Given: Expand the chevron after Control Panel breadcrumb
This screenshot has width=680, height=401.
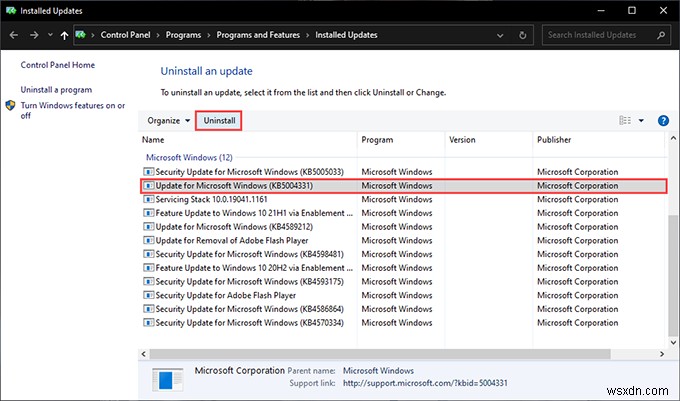Looking at the screenshot, I should [x=158, y=35].
